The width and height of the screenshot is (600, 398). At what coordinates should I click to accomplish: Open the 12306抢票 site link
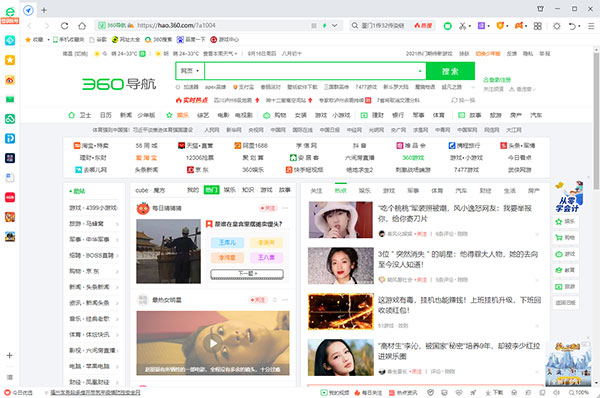click(x=200, y=157)
